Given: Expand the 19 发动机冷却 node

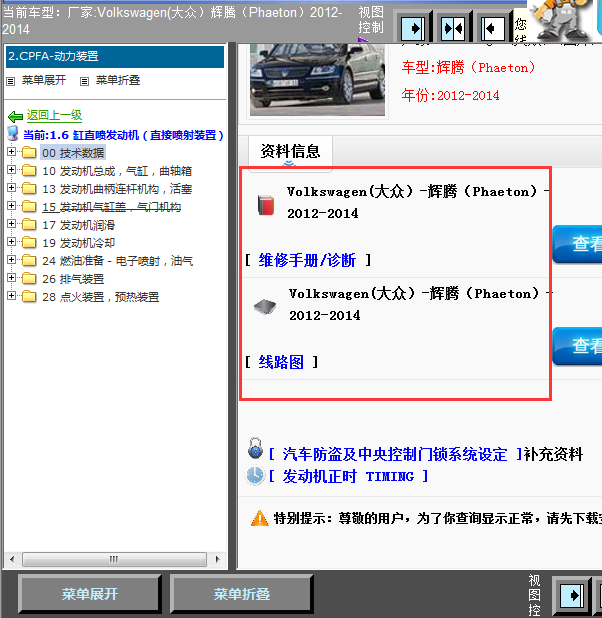Looking at the screenshot, I should pos(11,242).
